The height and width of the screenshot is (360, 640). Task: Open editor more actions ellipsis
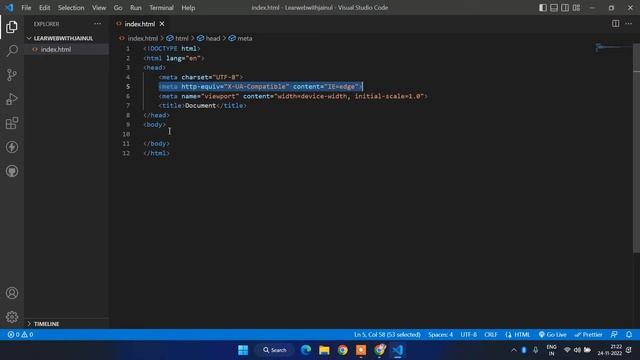629,24
